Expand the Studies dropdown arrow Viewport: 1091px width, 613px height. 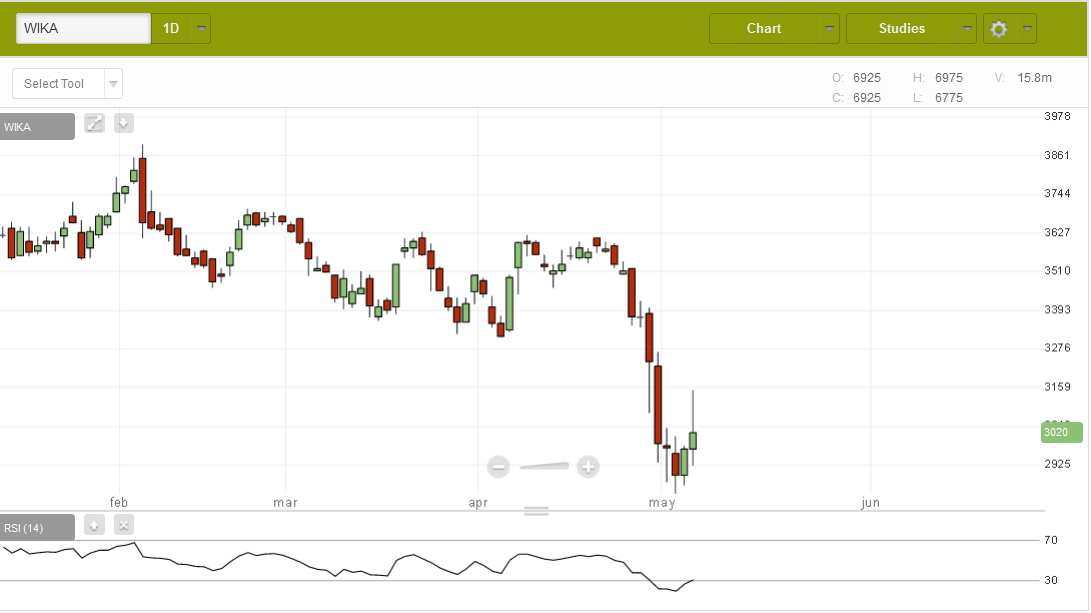[967, 29]
